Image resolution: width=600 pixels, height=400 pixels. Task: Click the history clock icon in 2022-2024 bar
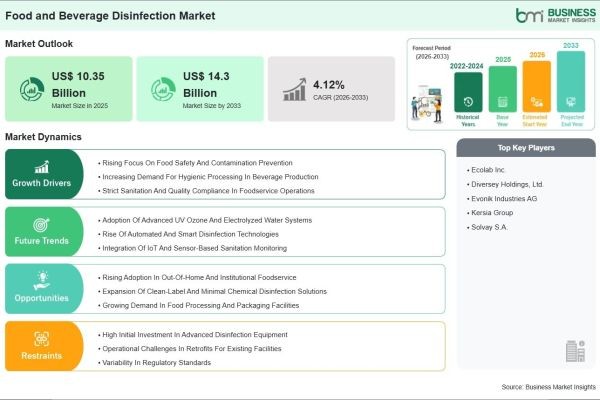click(468, 102)
